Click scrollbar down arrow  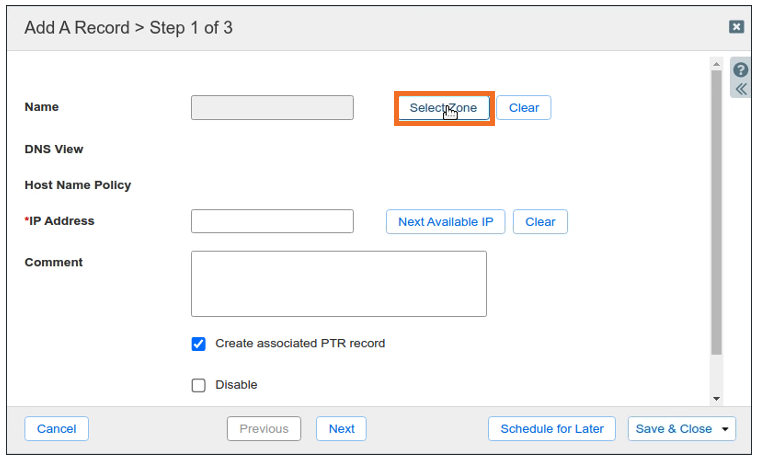tap(716, 398)
